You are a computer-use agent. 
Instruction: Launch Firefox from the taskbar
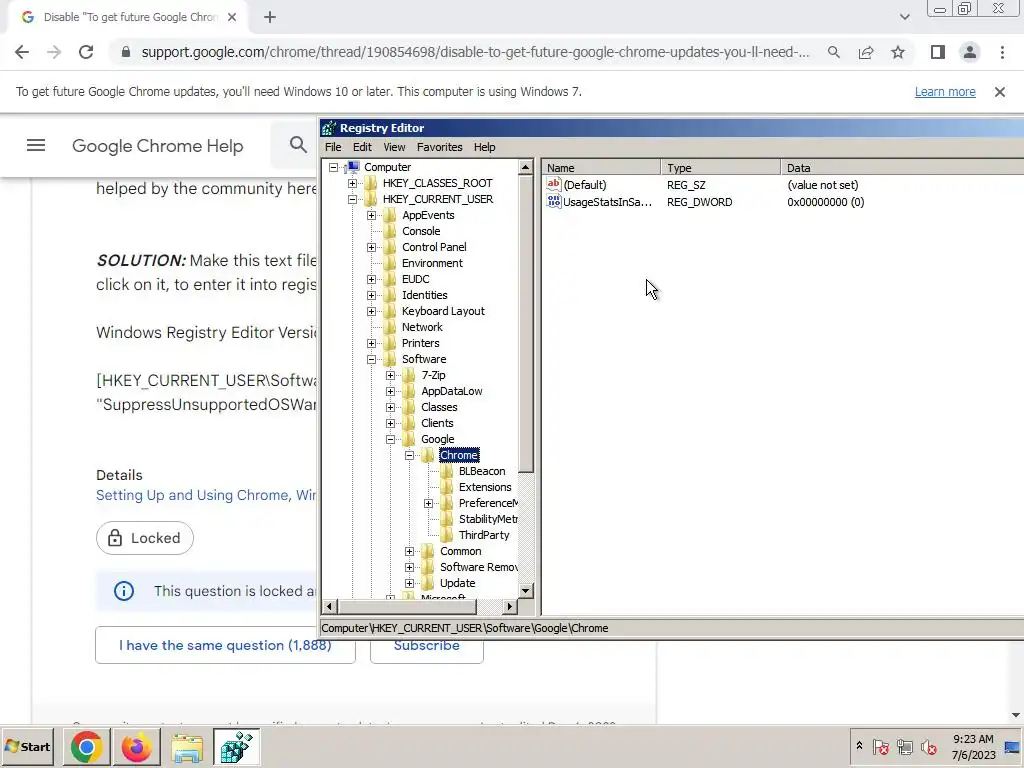click(136, 747)
